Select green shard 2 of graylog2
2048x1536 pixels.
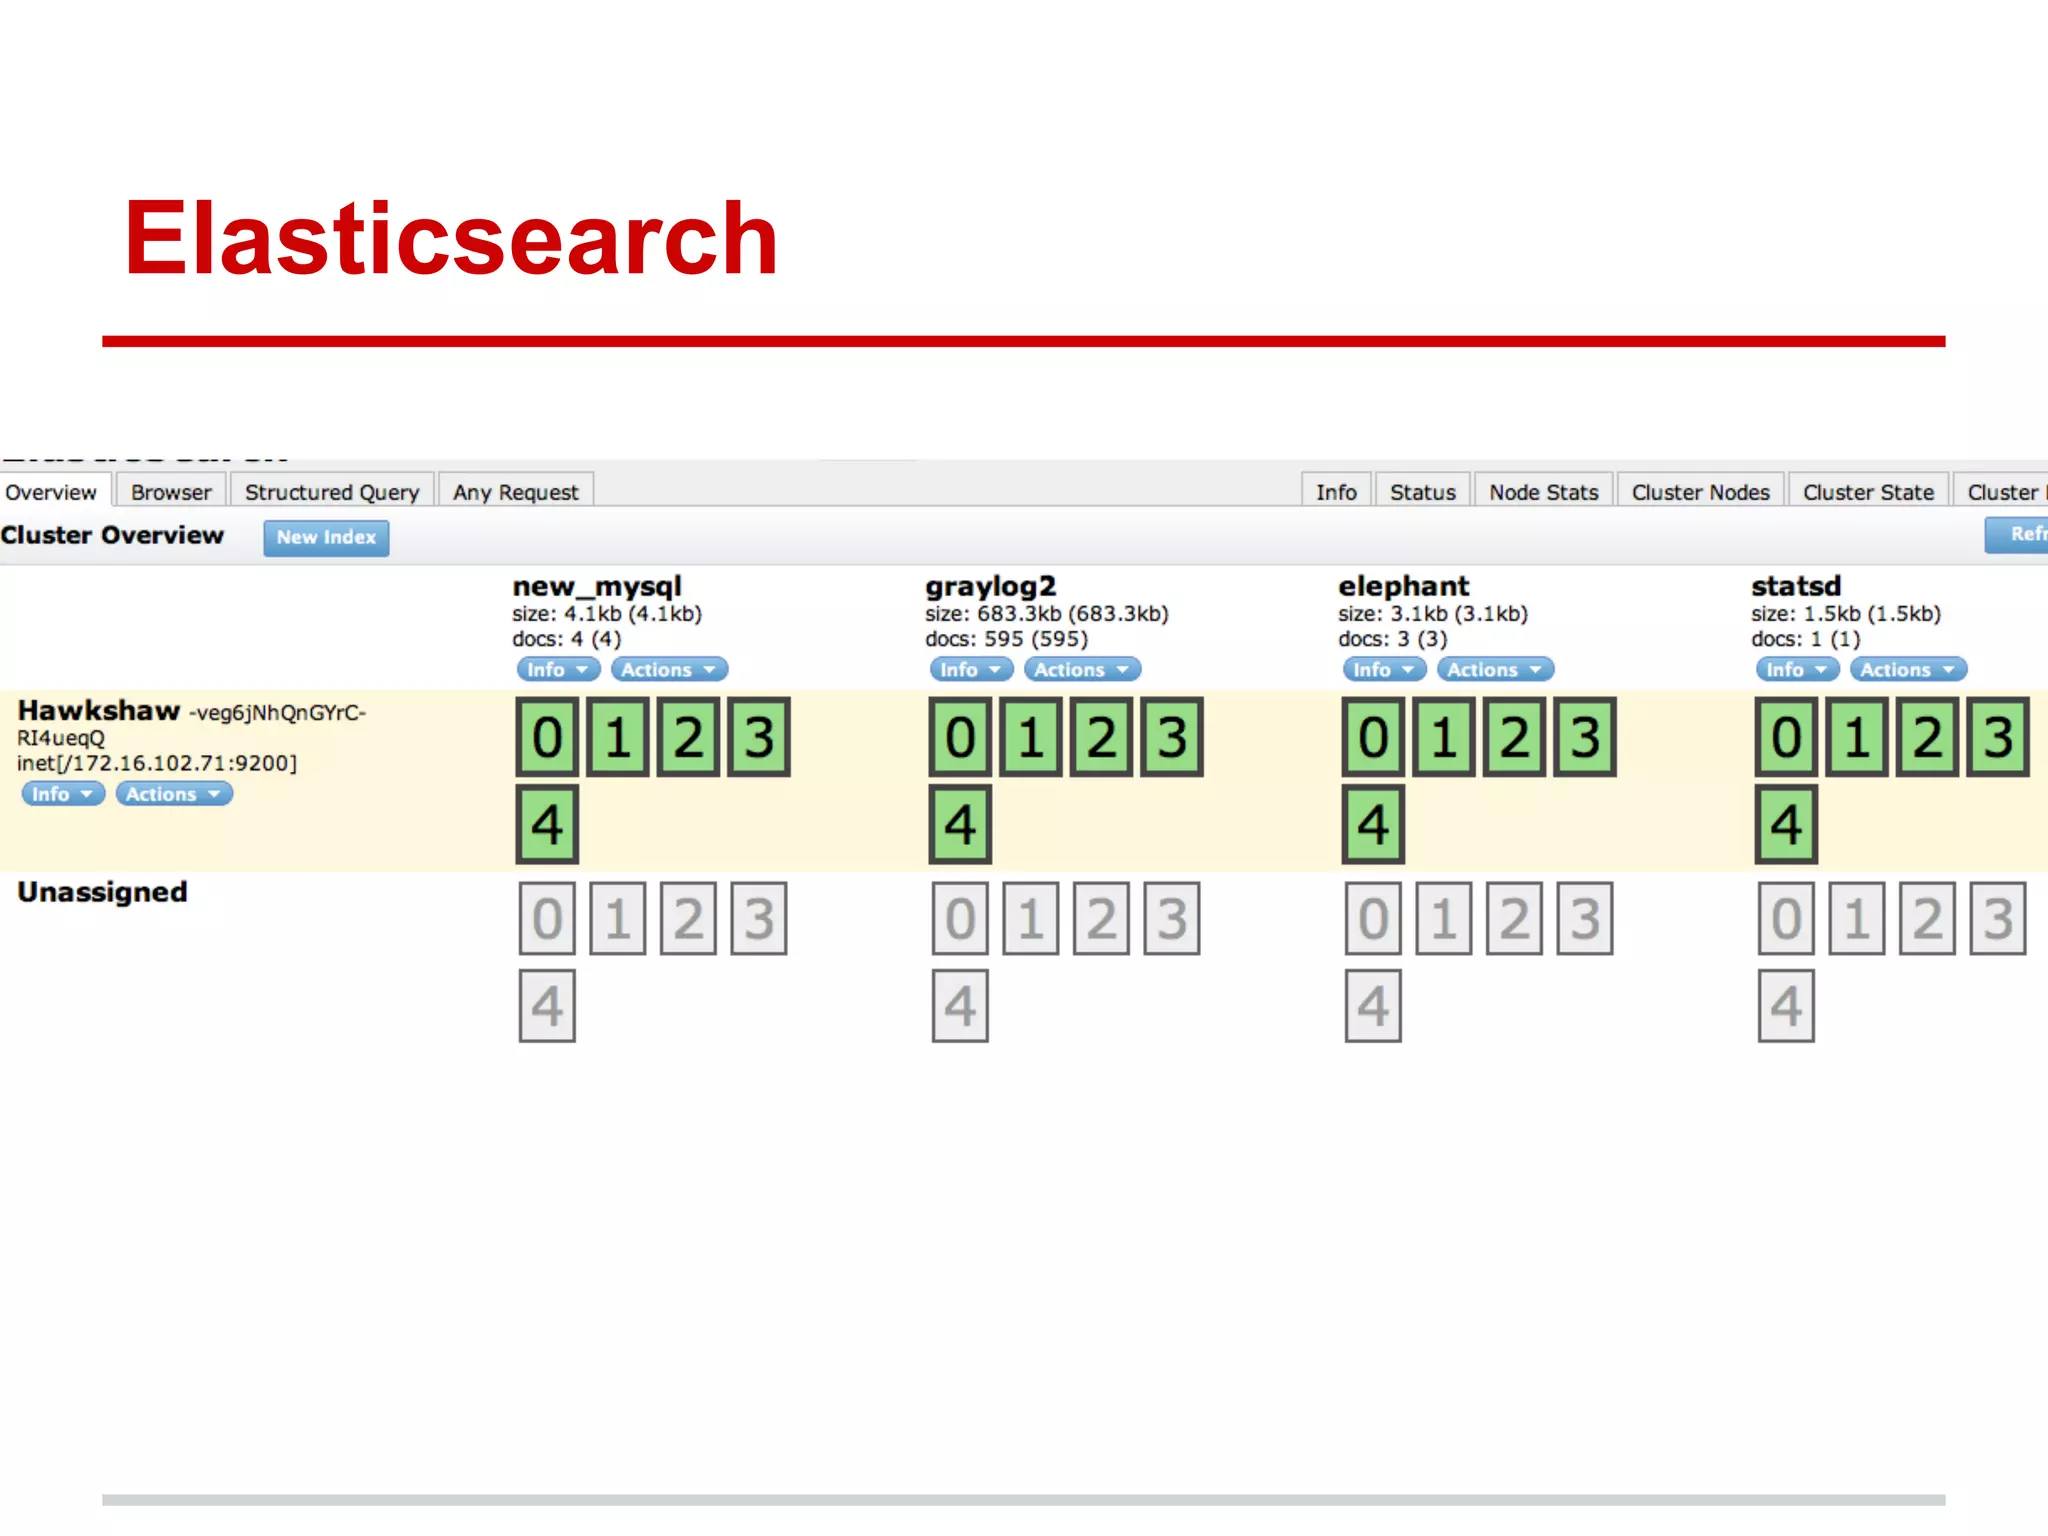(x=1101, y=737)
